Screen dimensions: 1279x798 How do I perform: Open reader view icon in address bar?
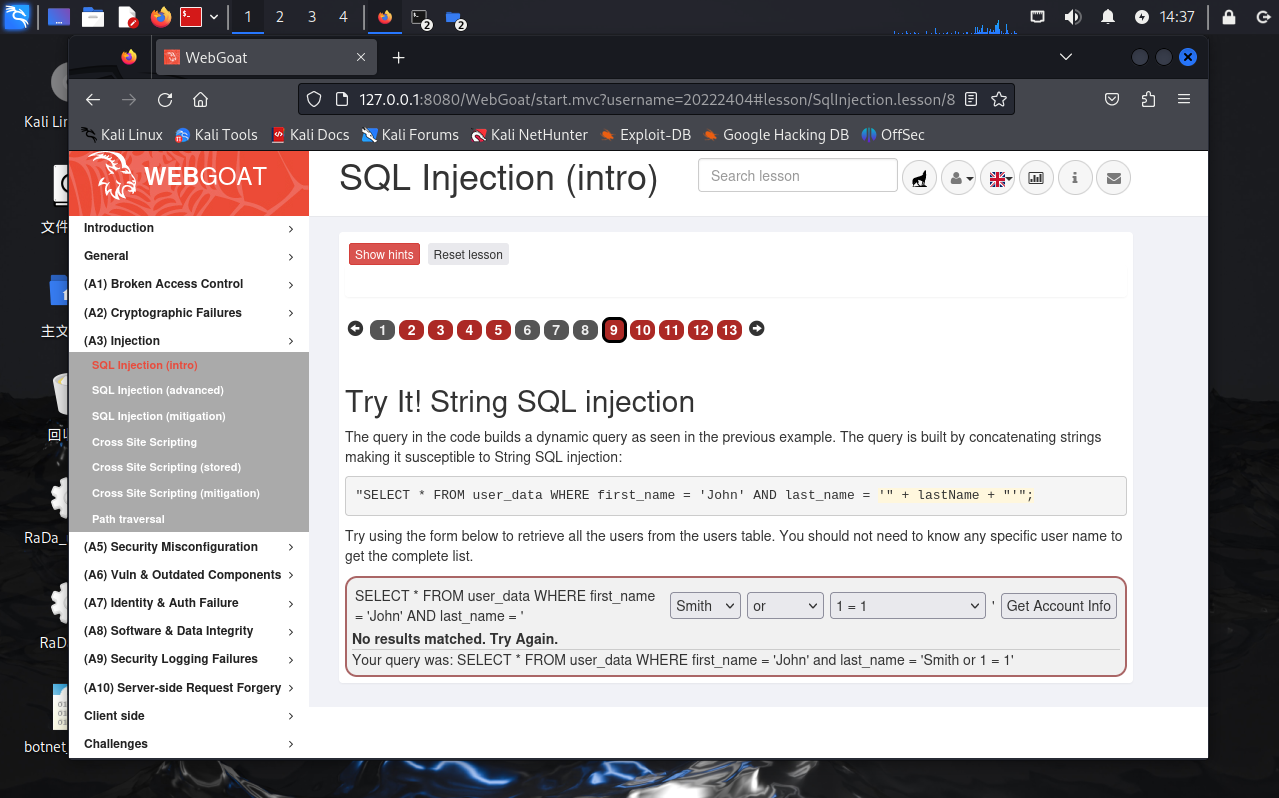[x=971, y=99]
